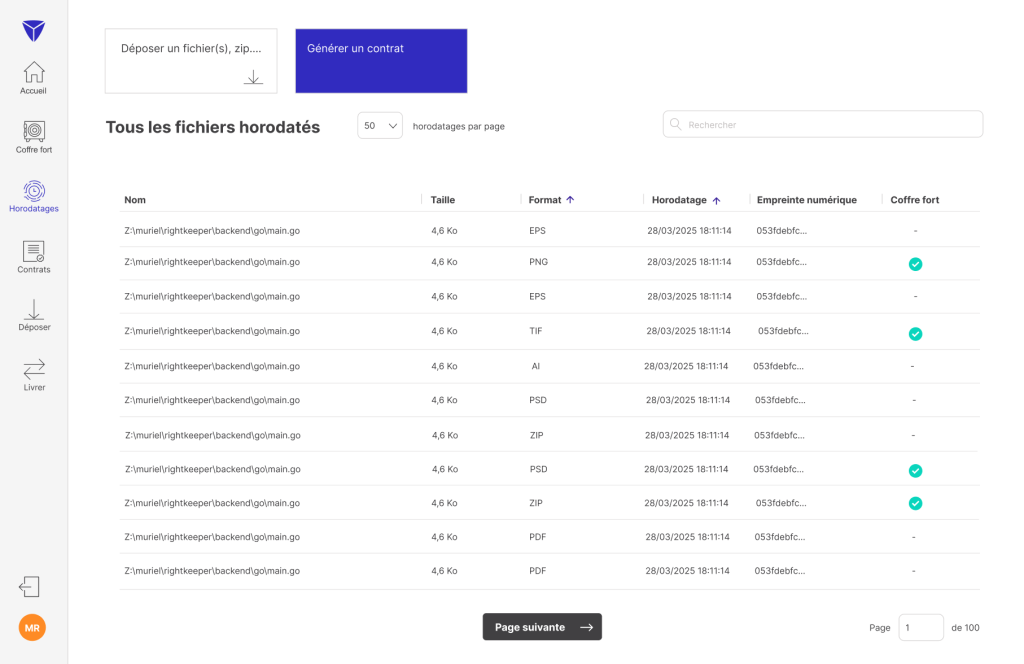Click the vault checkmark on the TIF row
Screen dimensions: 1024x664
pyautogui.click(x=916, y=334)
